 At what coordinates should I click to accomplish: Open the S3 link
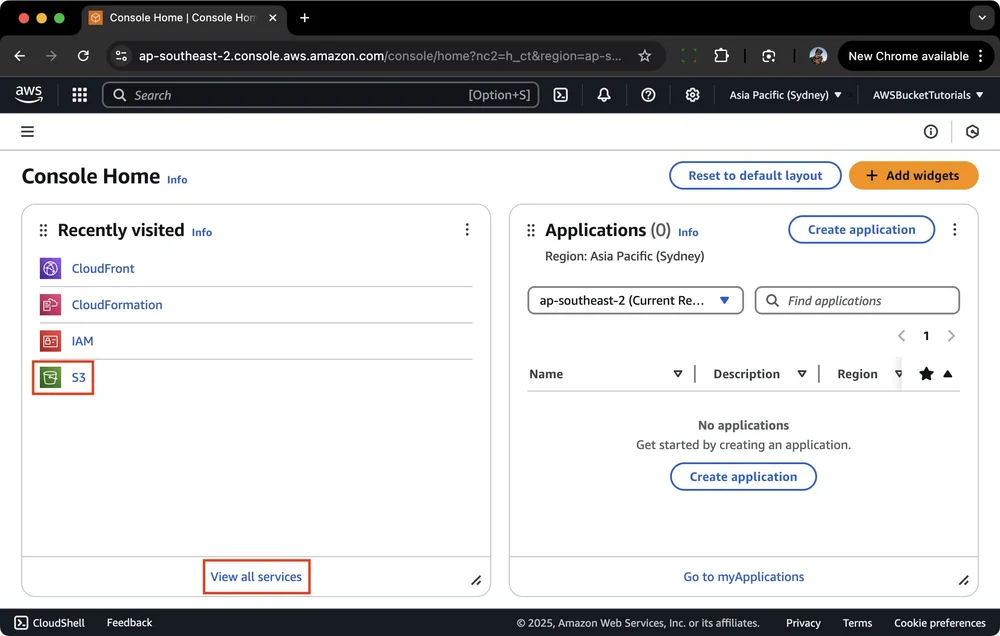78,378
